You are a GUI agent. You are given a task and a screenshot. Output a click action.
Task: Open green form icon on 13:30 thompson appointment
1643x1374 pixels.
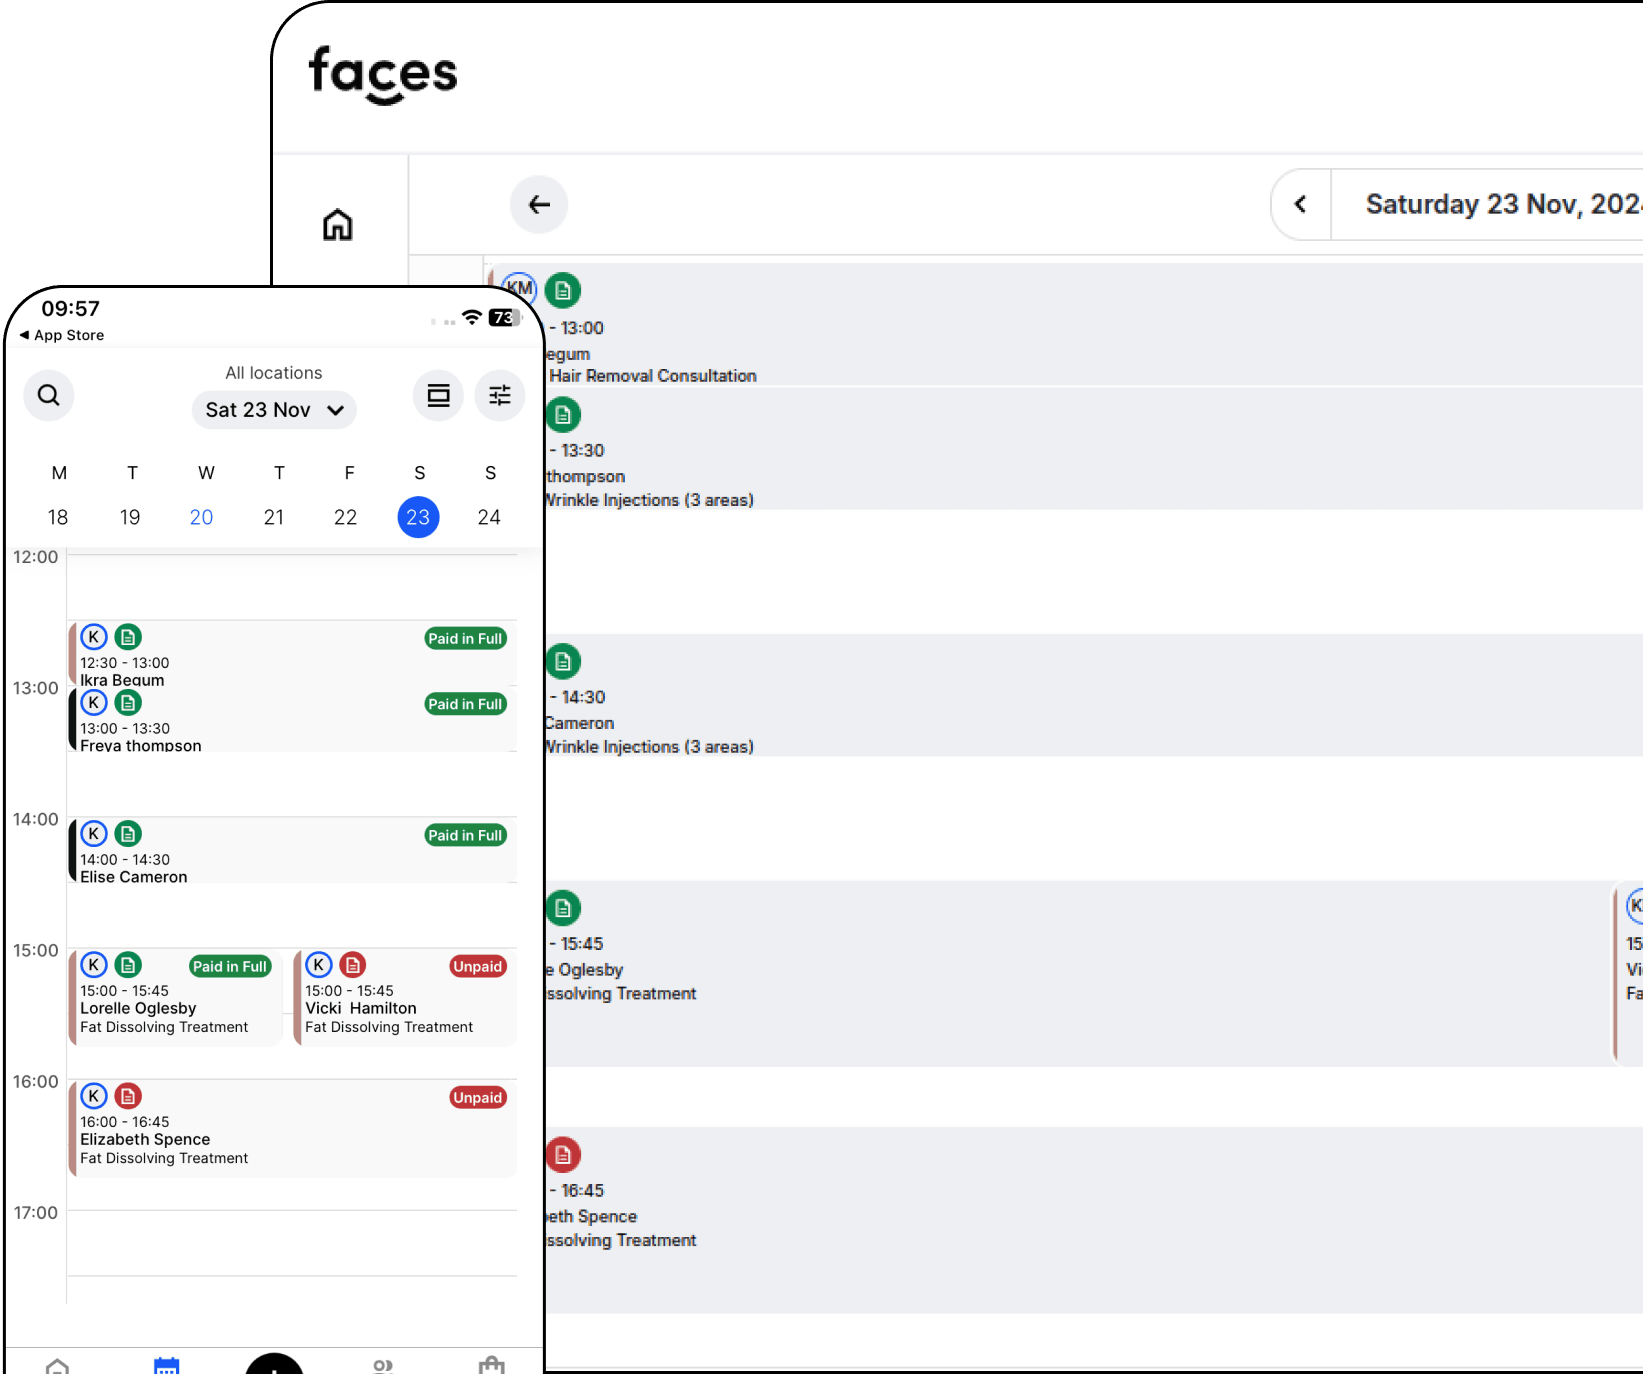coord(563,414)
